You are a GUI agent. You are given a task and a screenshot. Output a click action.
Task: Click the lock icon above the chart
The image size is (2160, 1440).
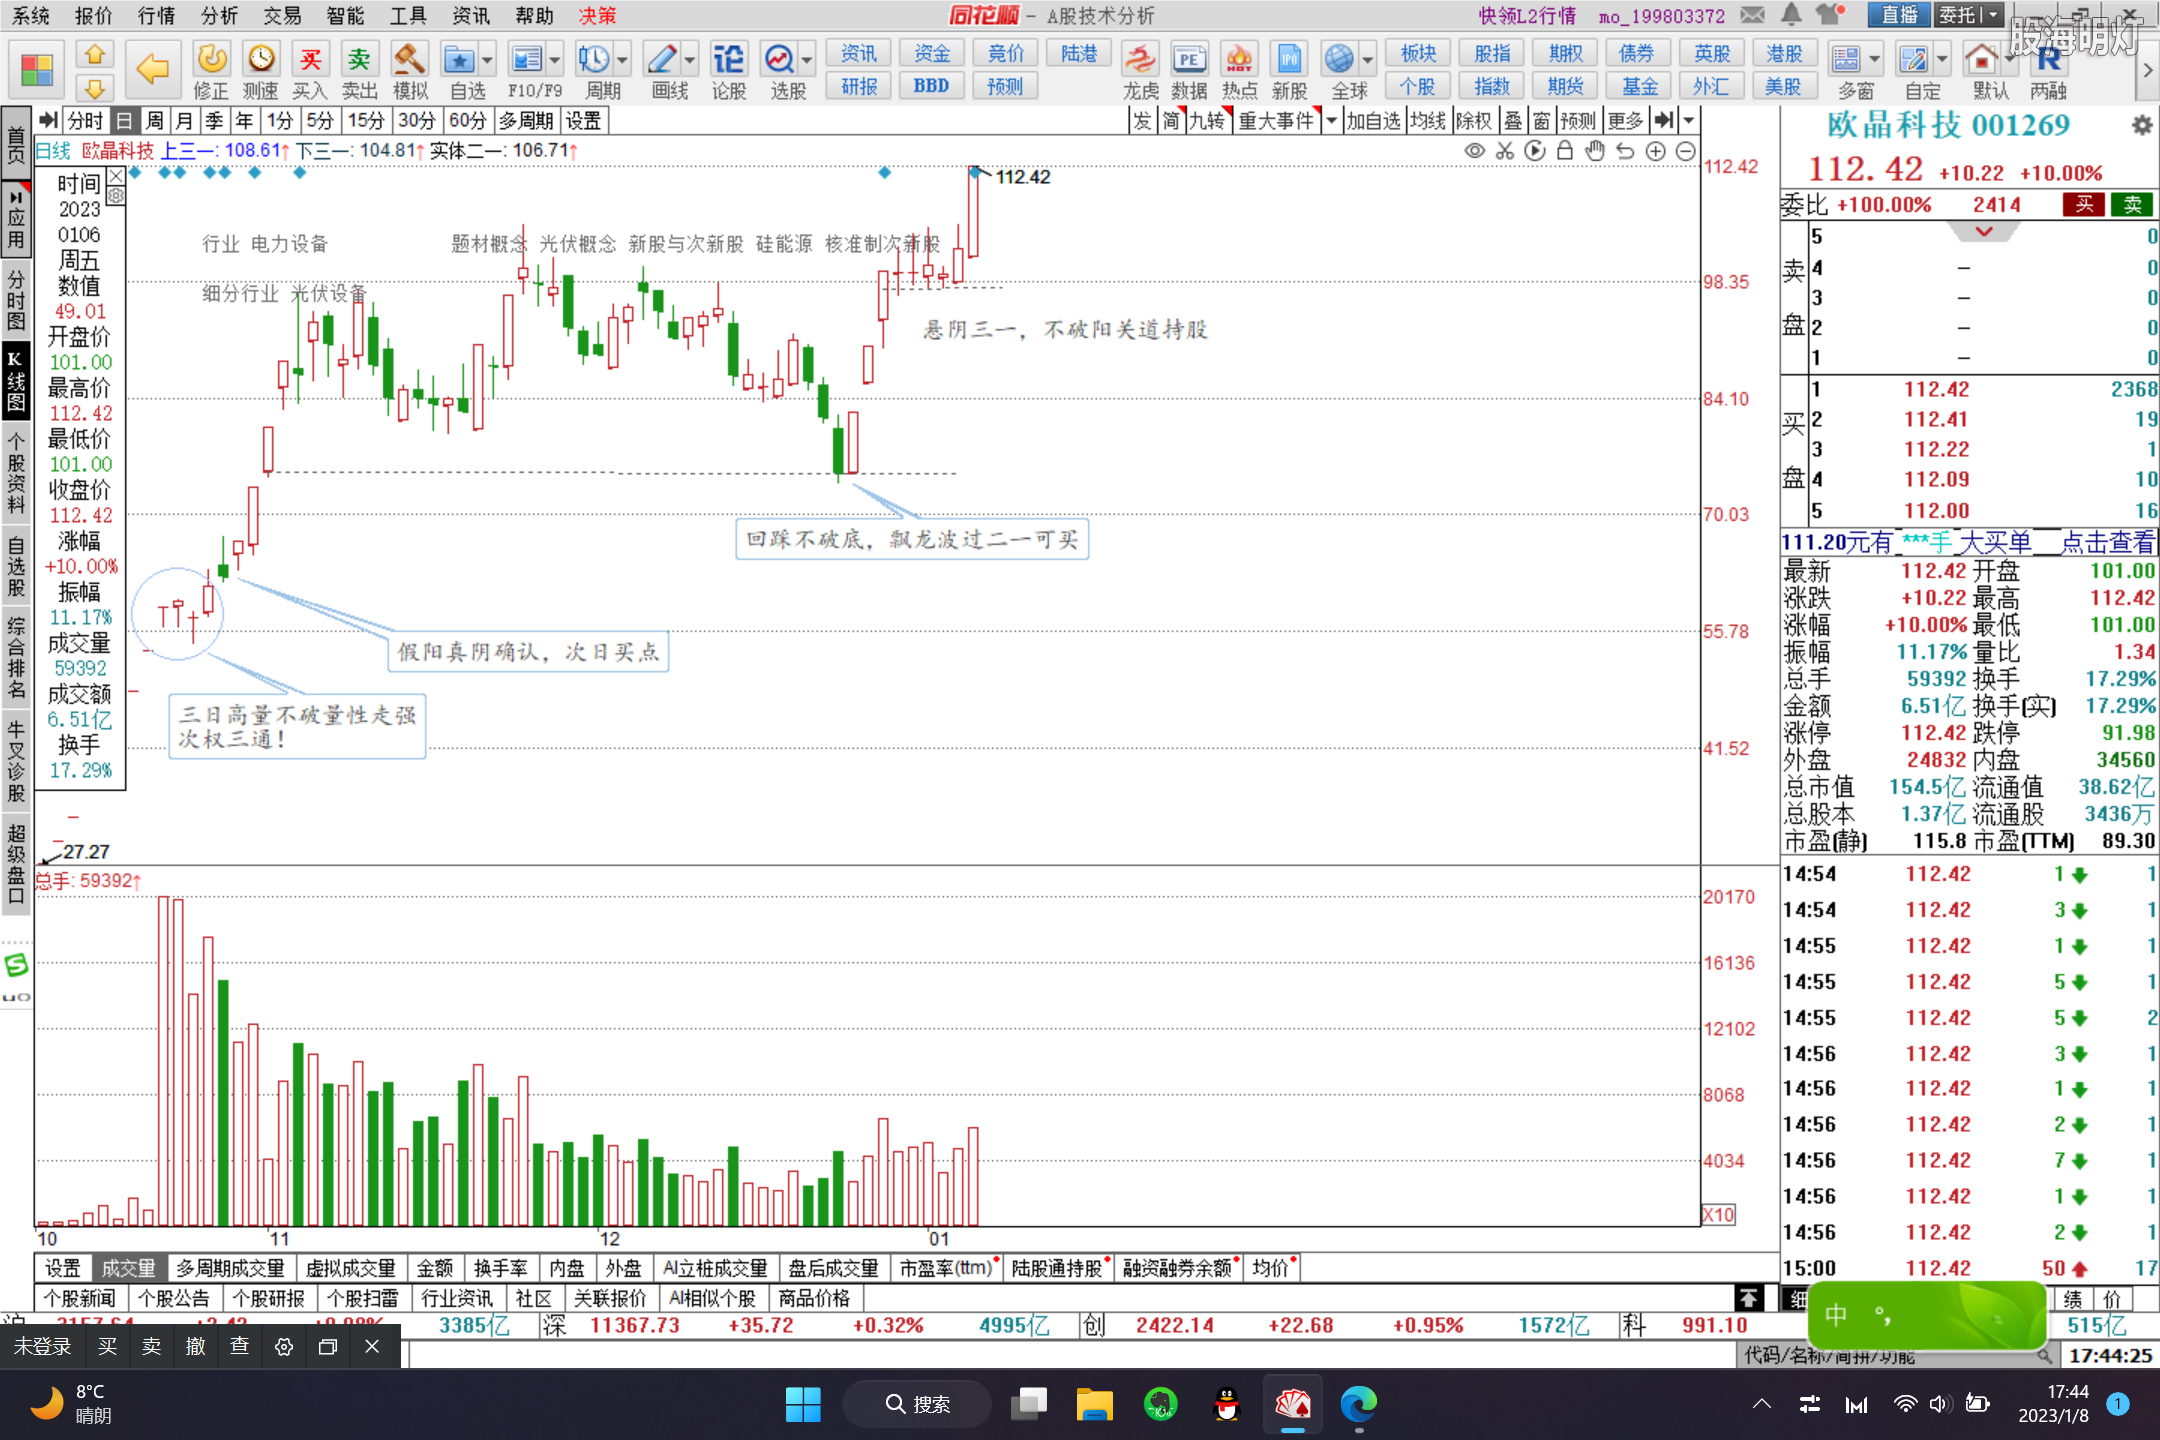click(x=1565, y=151)
